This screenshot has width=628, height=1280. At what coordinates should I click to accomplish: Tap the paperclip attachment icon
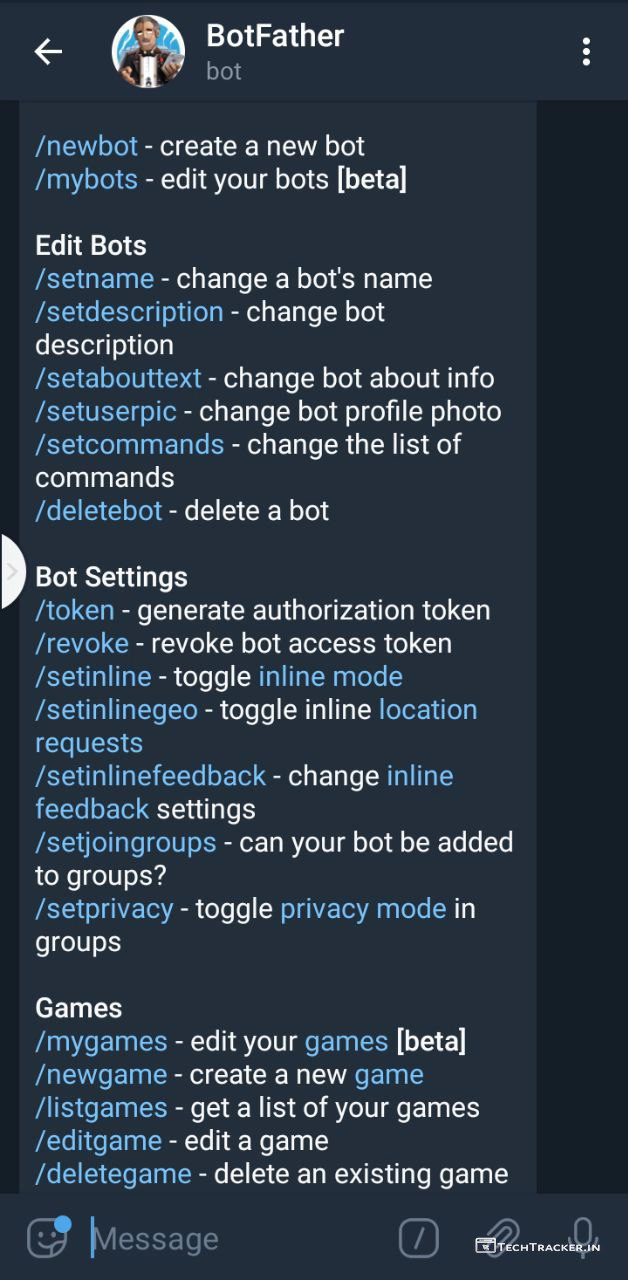click(x=501, y=1238)
